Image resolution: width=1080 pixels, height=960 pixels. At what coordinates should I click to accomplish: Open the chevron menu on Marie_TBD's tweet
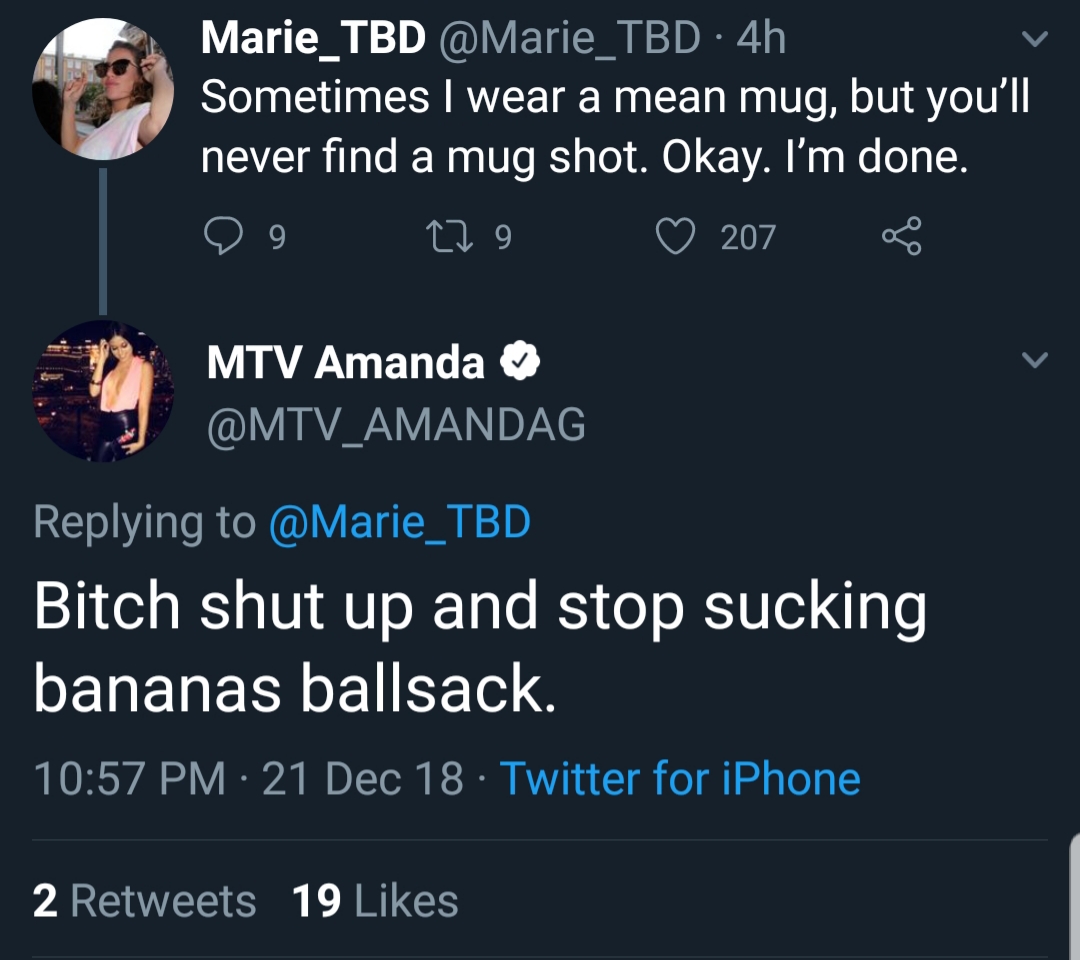coord(1035,38)
